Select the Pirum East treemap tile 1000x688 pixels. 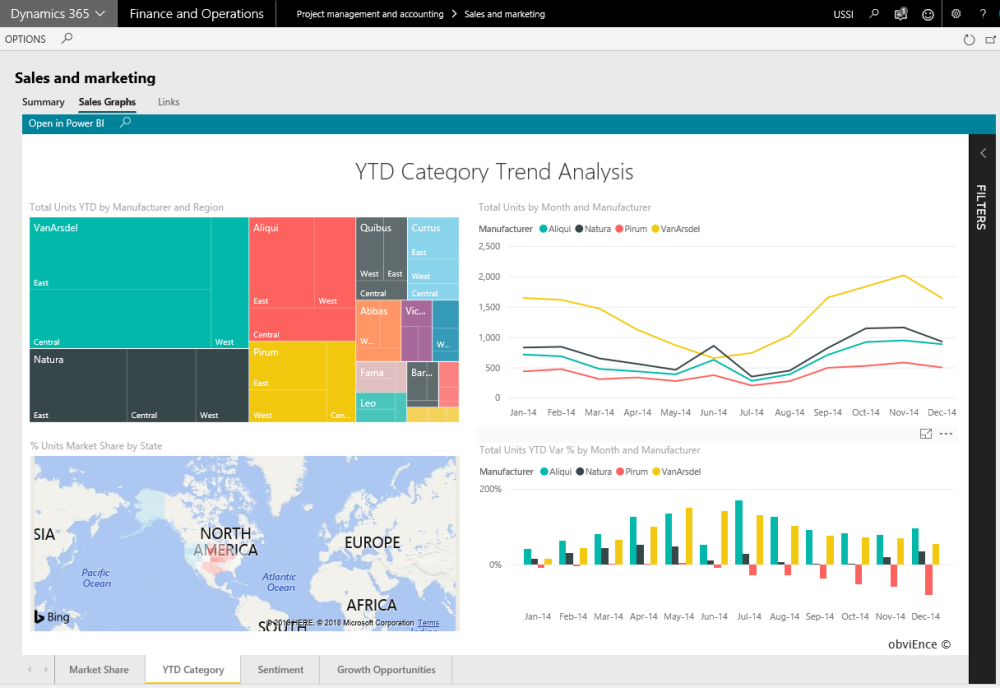click(x=288, y=365)
